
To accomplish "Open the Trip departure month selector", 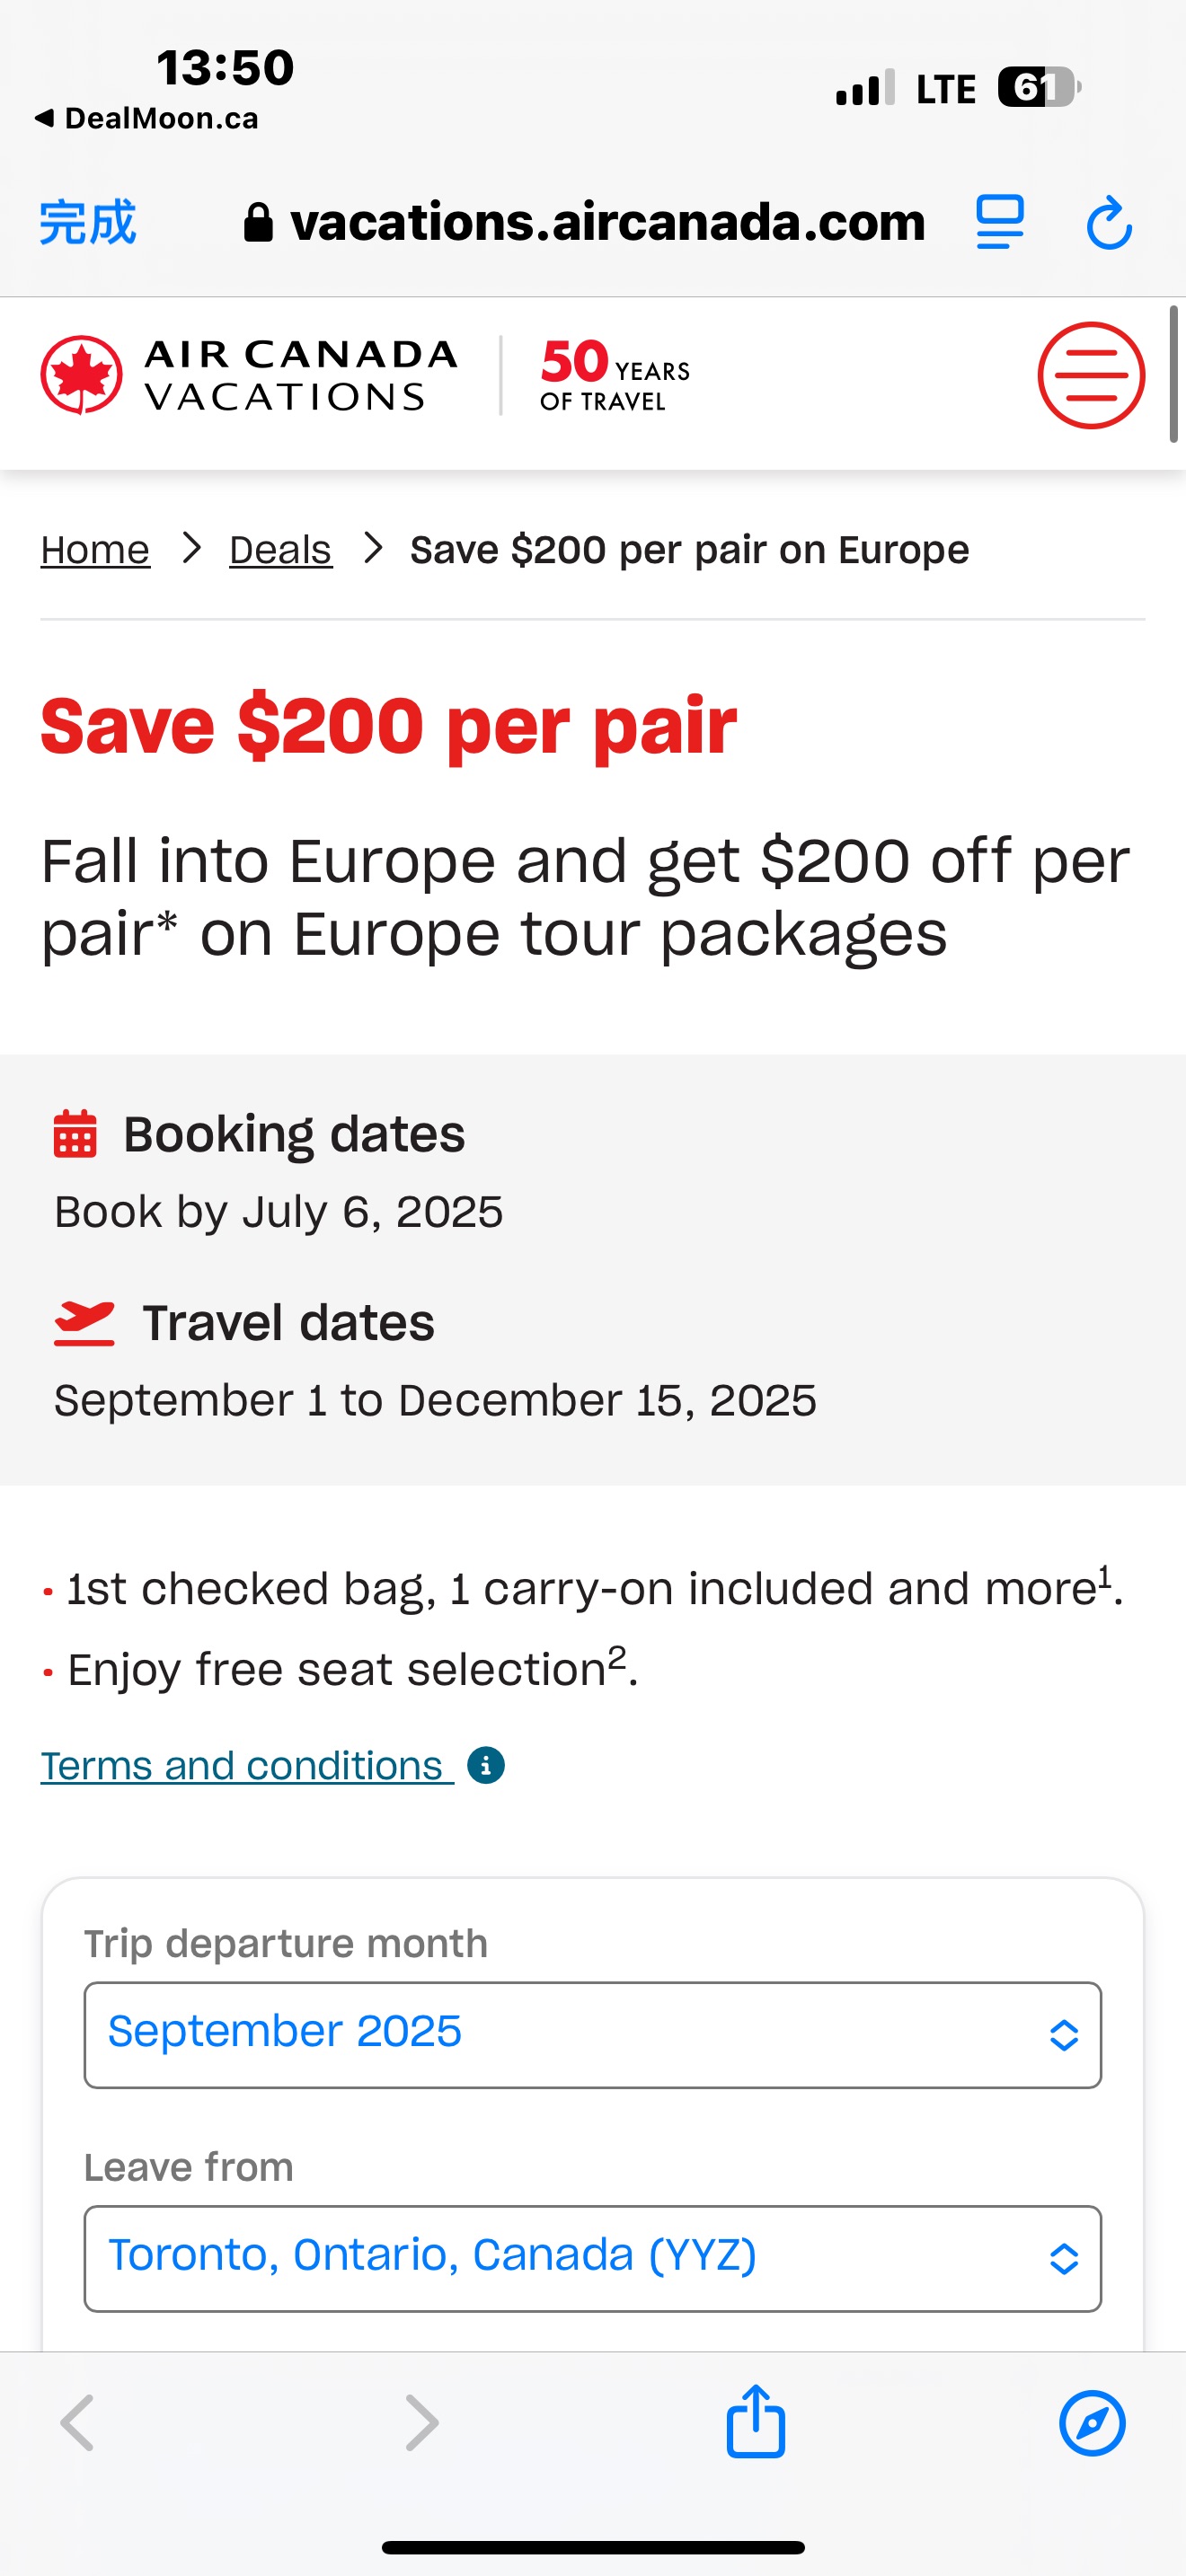I will coord(593,2032).
